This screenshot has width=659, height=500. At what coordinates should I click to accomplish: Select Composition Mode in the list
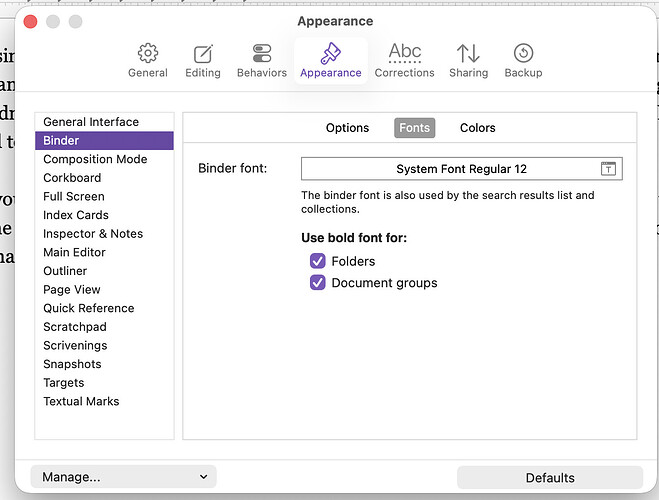point(104,159)
